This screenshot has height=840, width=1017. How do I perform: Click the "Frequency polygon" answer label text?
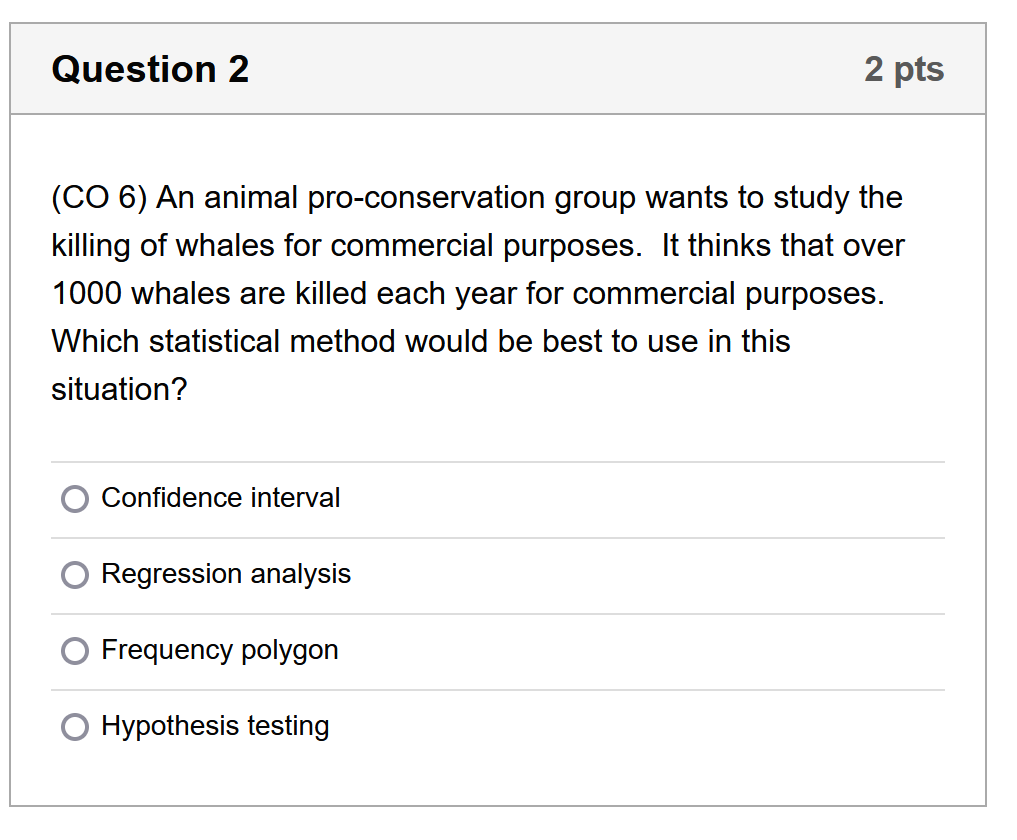[x=220, y=650]
